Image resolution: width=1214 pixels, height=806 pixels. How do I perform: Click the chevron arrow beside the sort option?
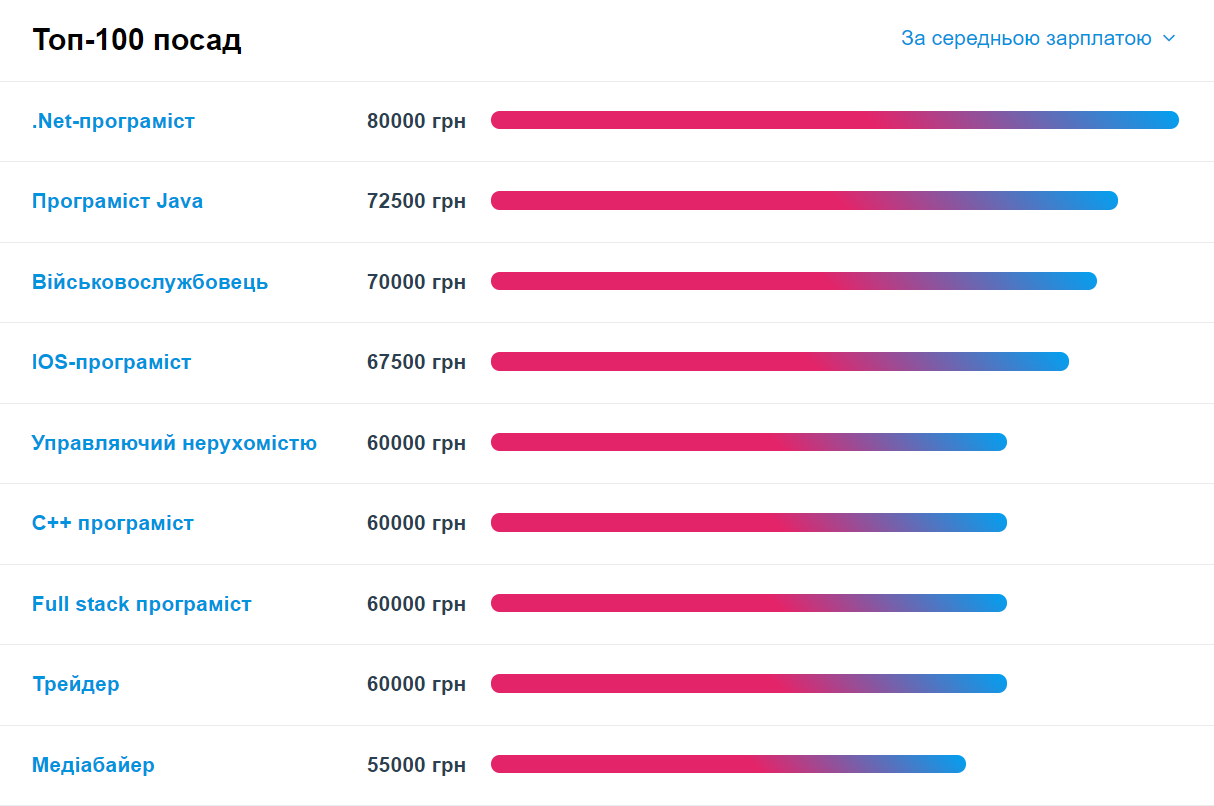pyautogui.click(x=1169, y=39)
